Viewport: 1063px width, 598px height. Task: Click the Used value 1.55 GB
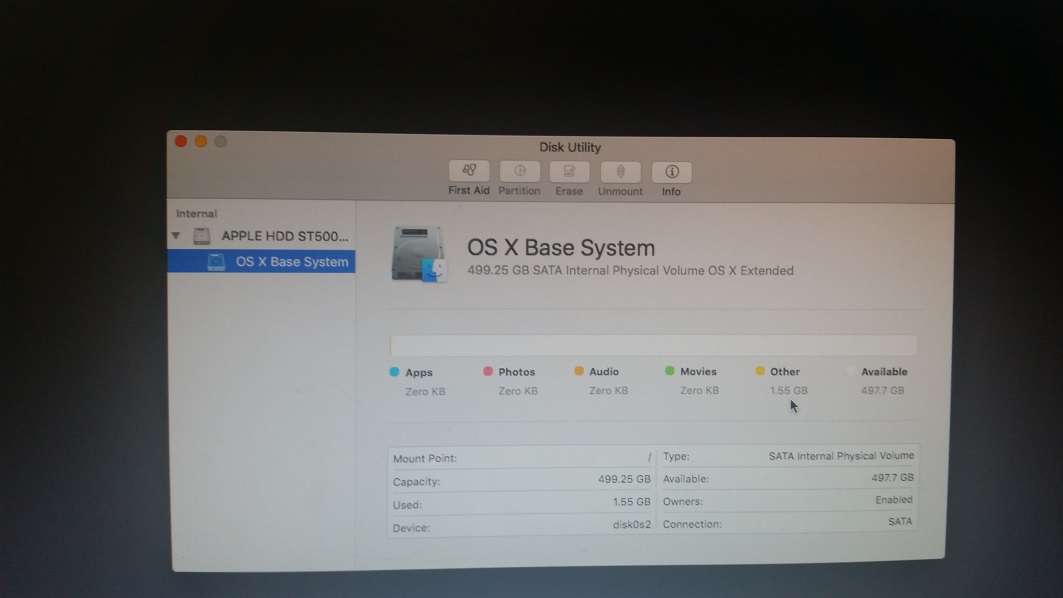631,502
